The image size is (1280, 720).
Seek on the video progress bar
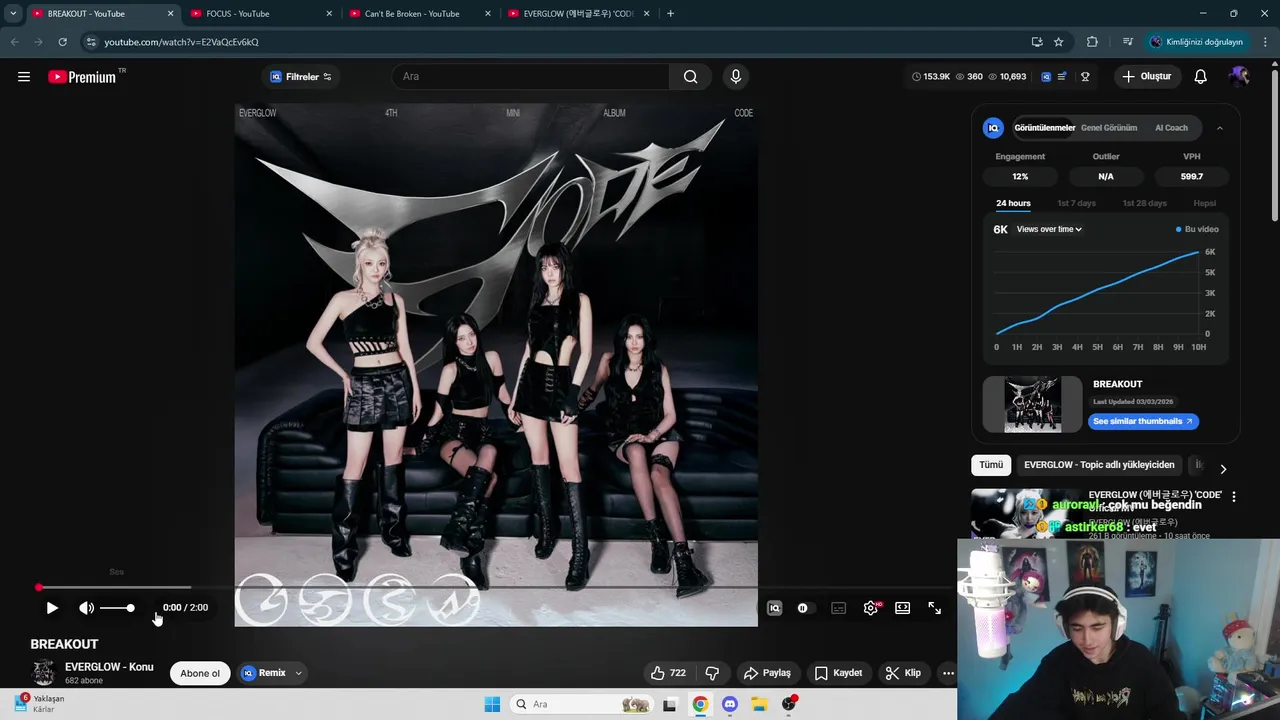click(496, 587)
